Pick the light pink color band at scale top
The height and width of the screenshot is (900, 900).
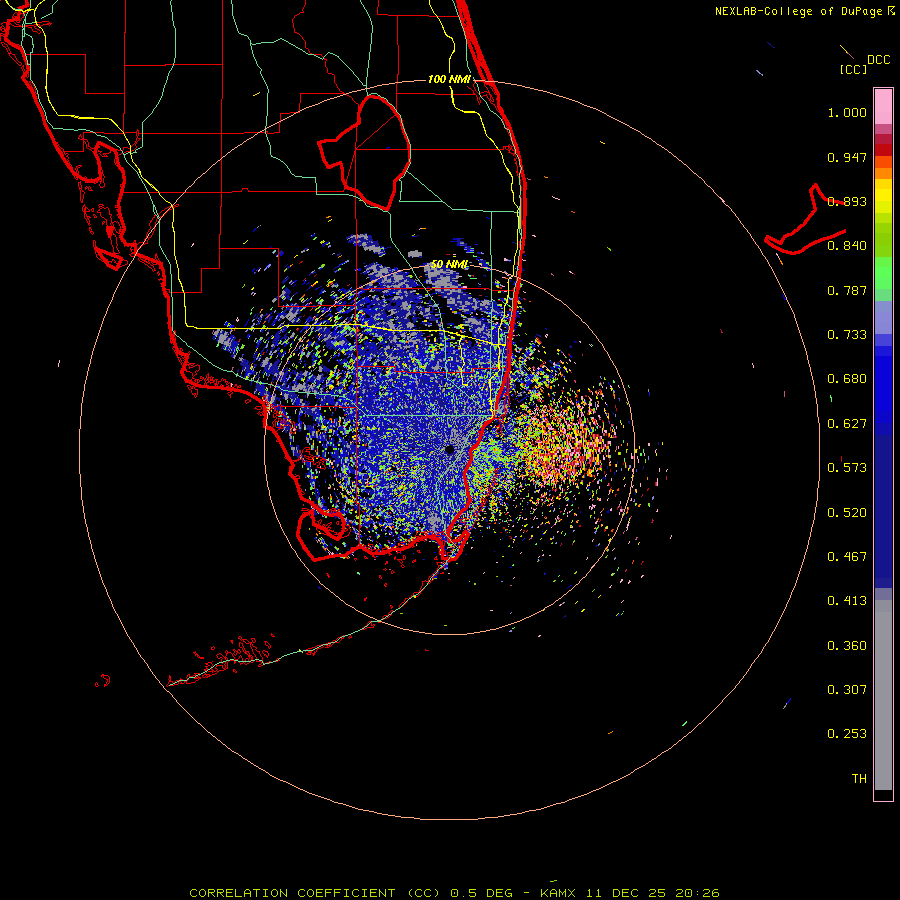[x=883, y=107]
